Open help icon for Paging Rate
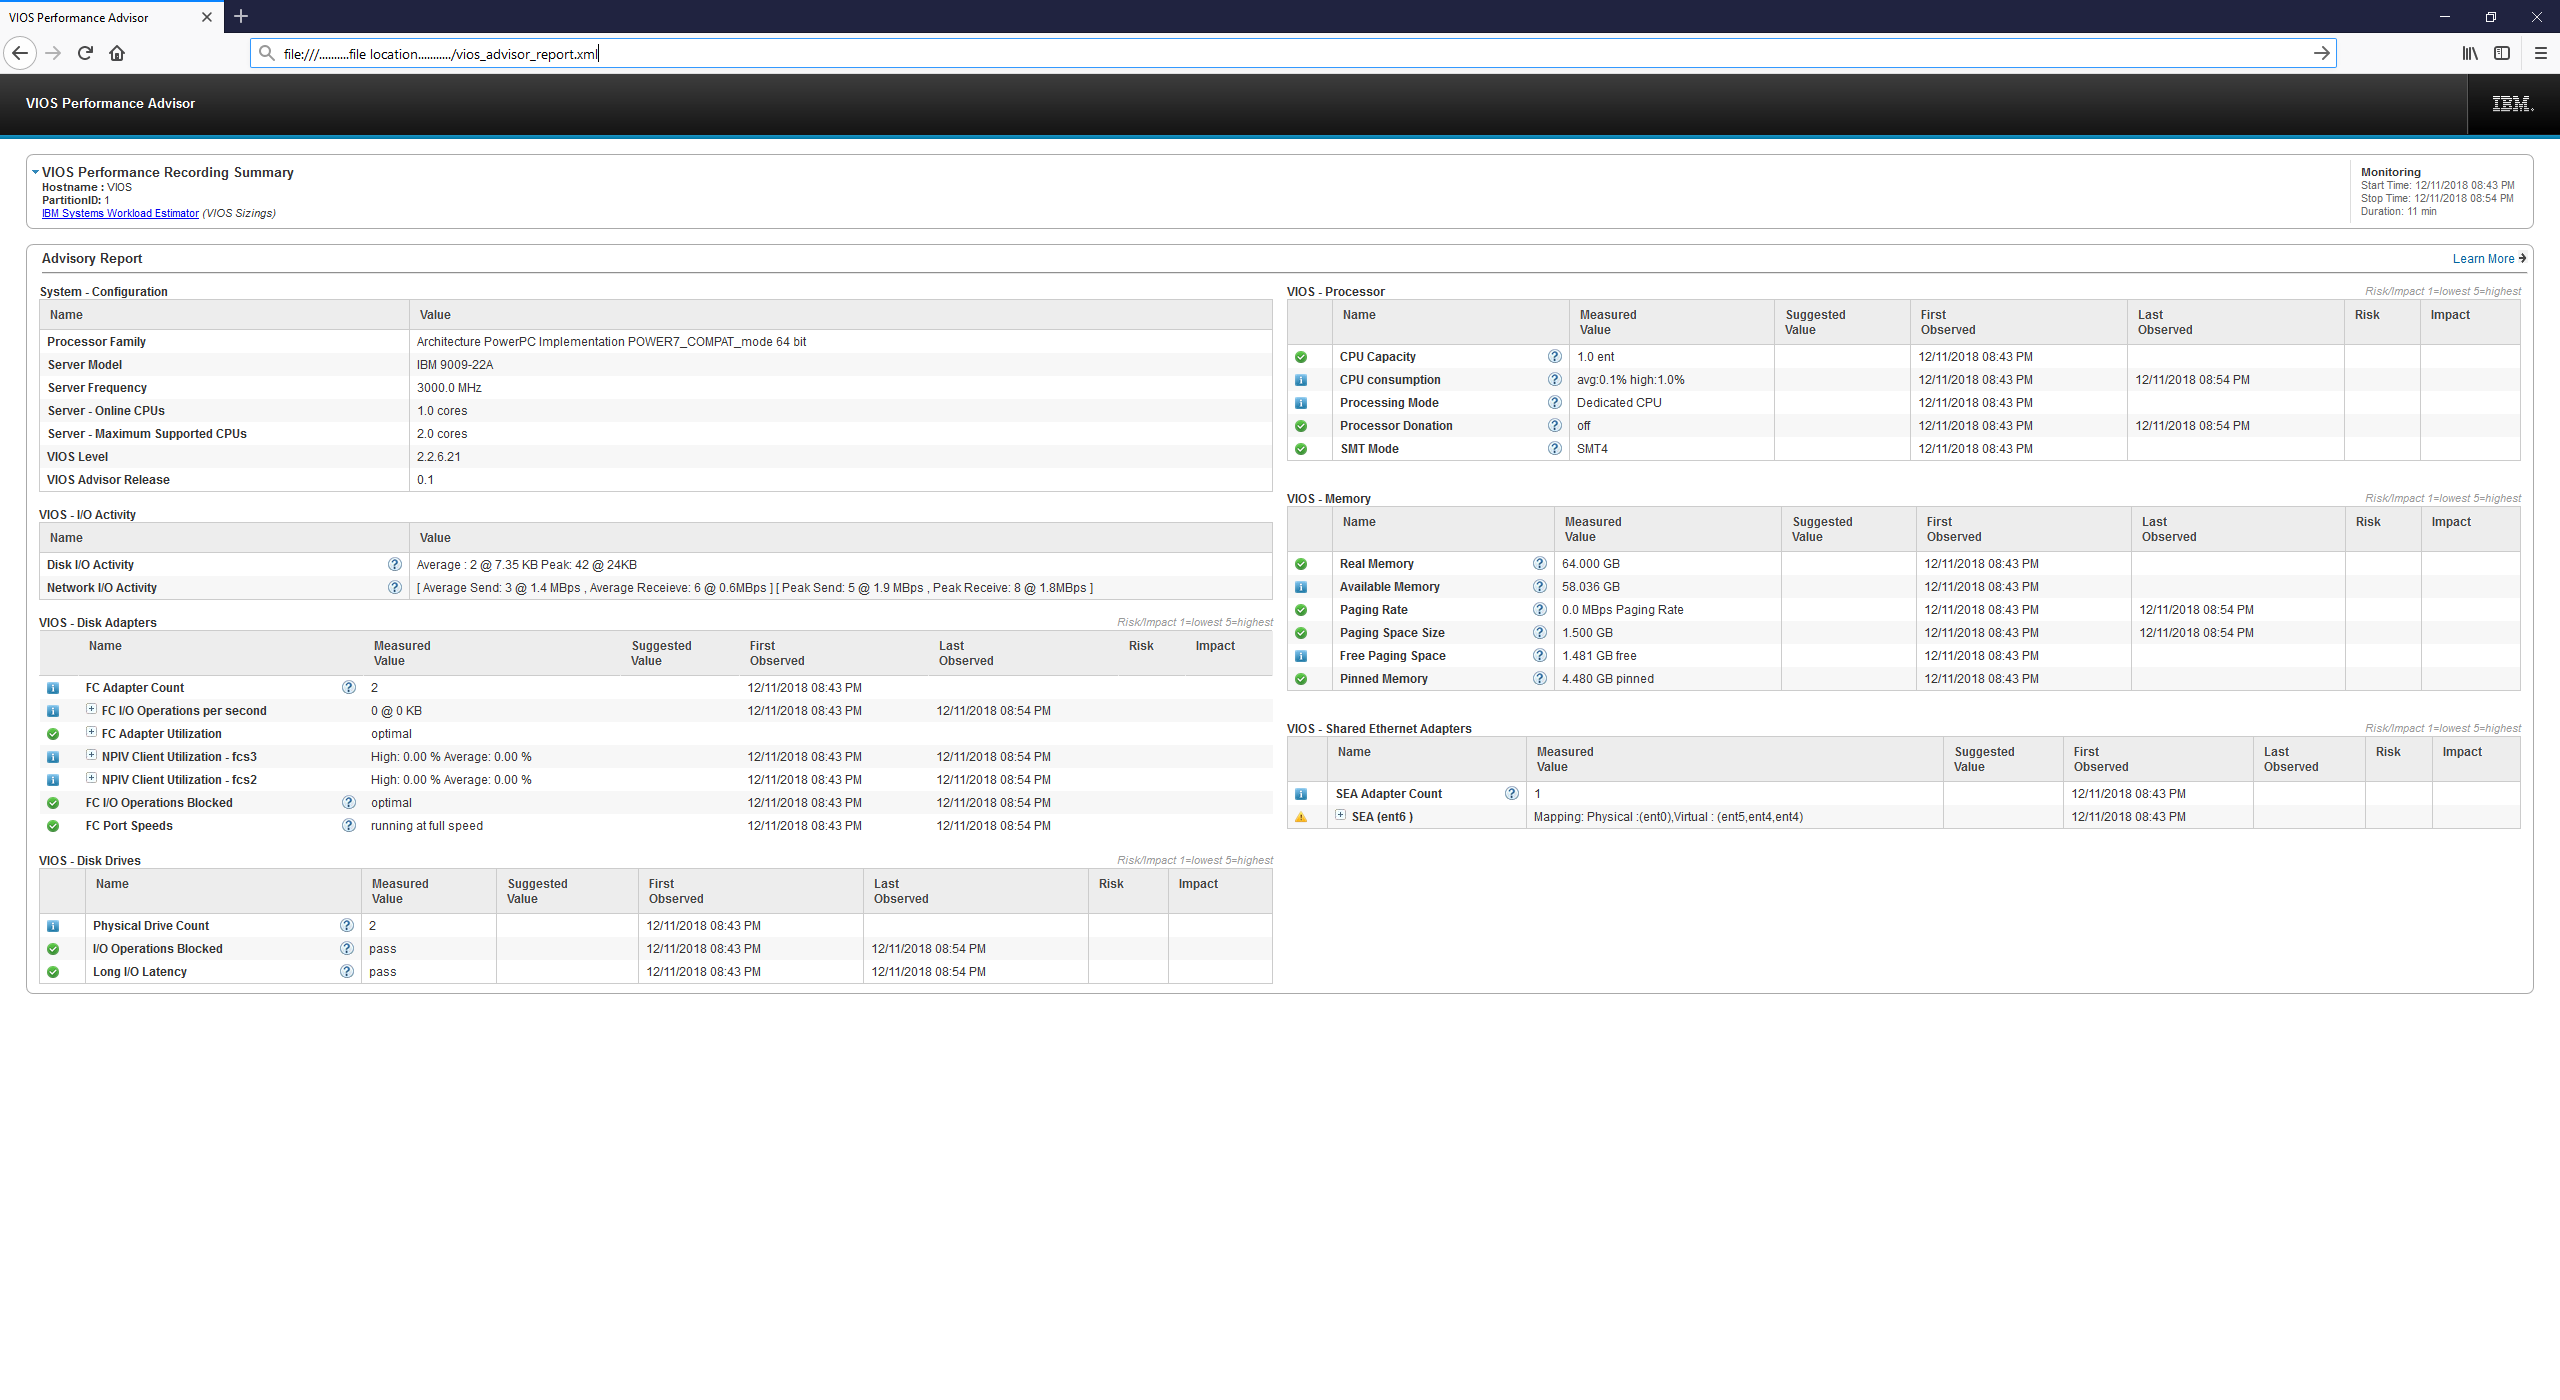This screenshot has width=2560, height=1400. [x=1539, y=609]
